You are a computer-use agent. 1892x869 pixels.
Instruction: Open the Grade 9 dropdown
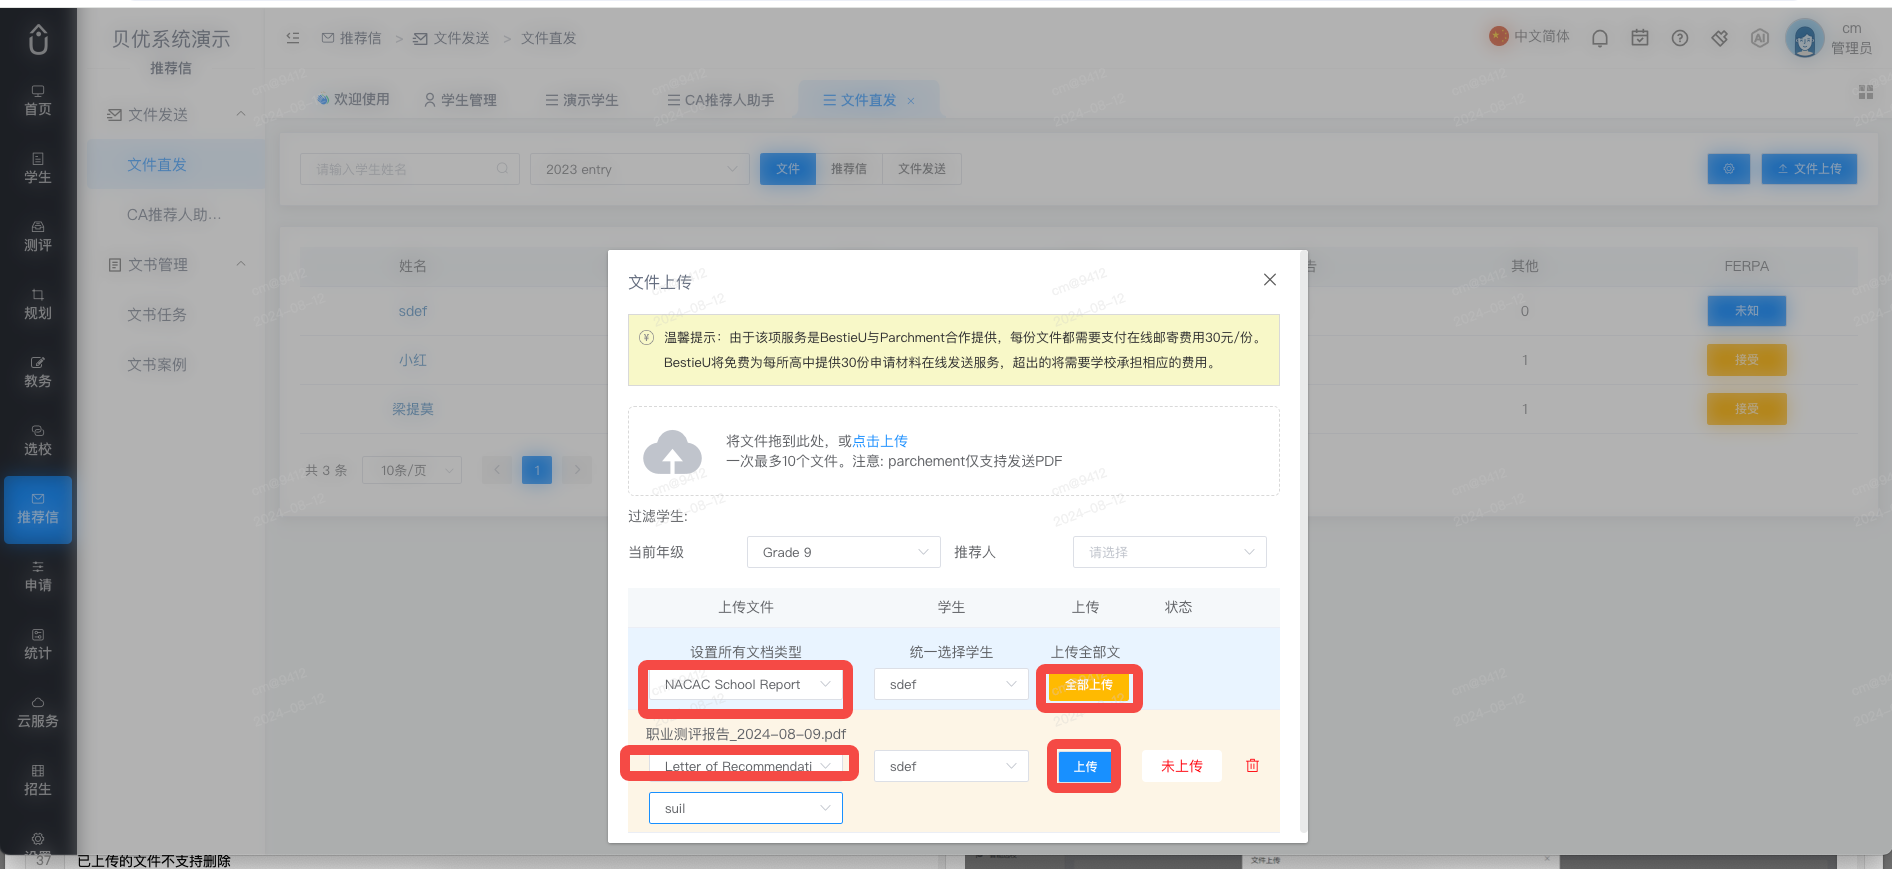[x=844, y=552]
